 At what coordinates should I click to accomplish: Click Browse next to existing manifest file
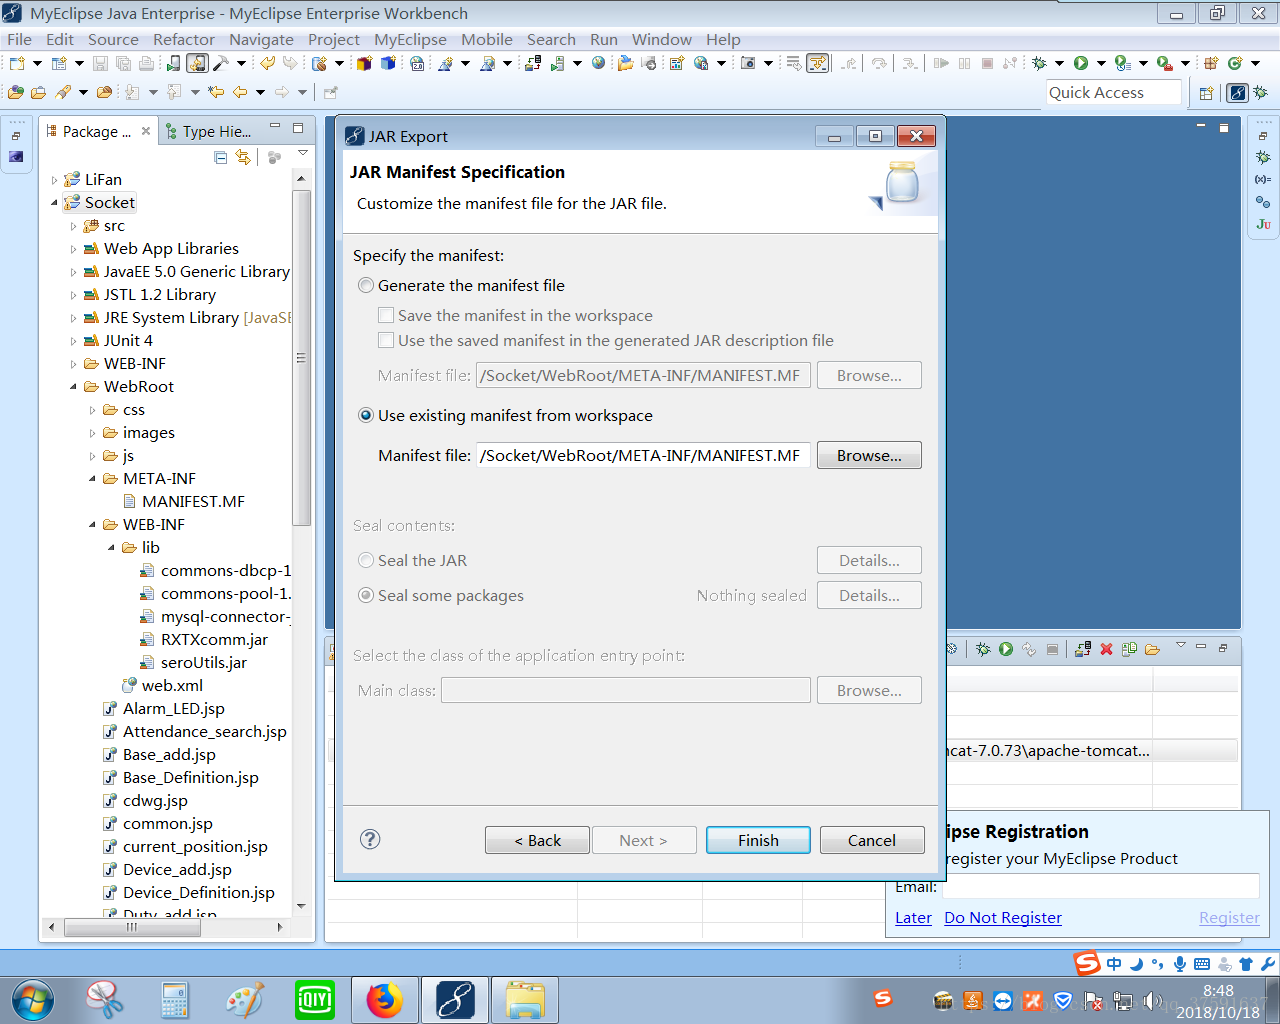[x=869, y=455]
